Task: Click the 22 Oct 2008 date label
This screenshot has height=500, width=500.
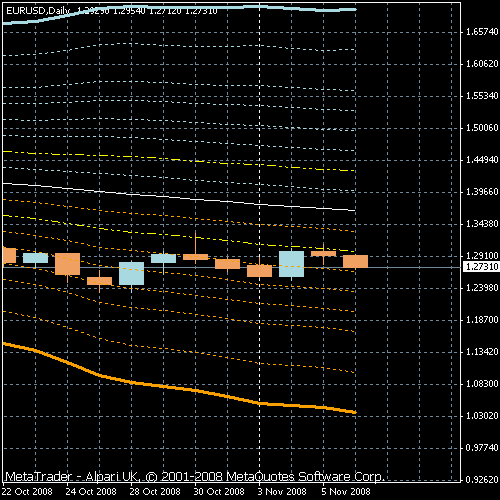Action: click(x=27, y=492)
